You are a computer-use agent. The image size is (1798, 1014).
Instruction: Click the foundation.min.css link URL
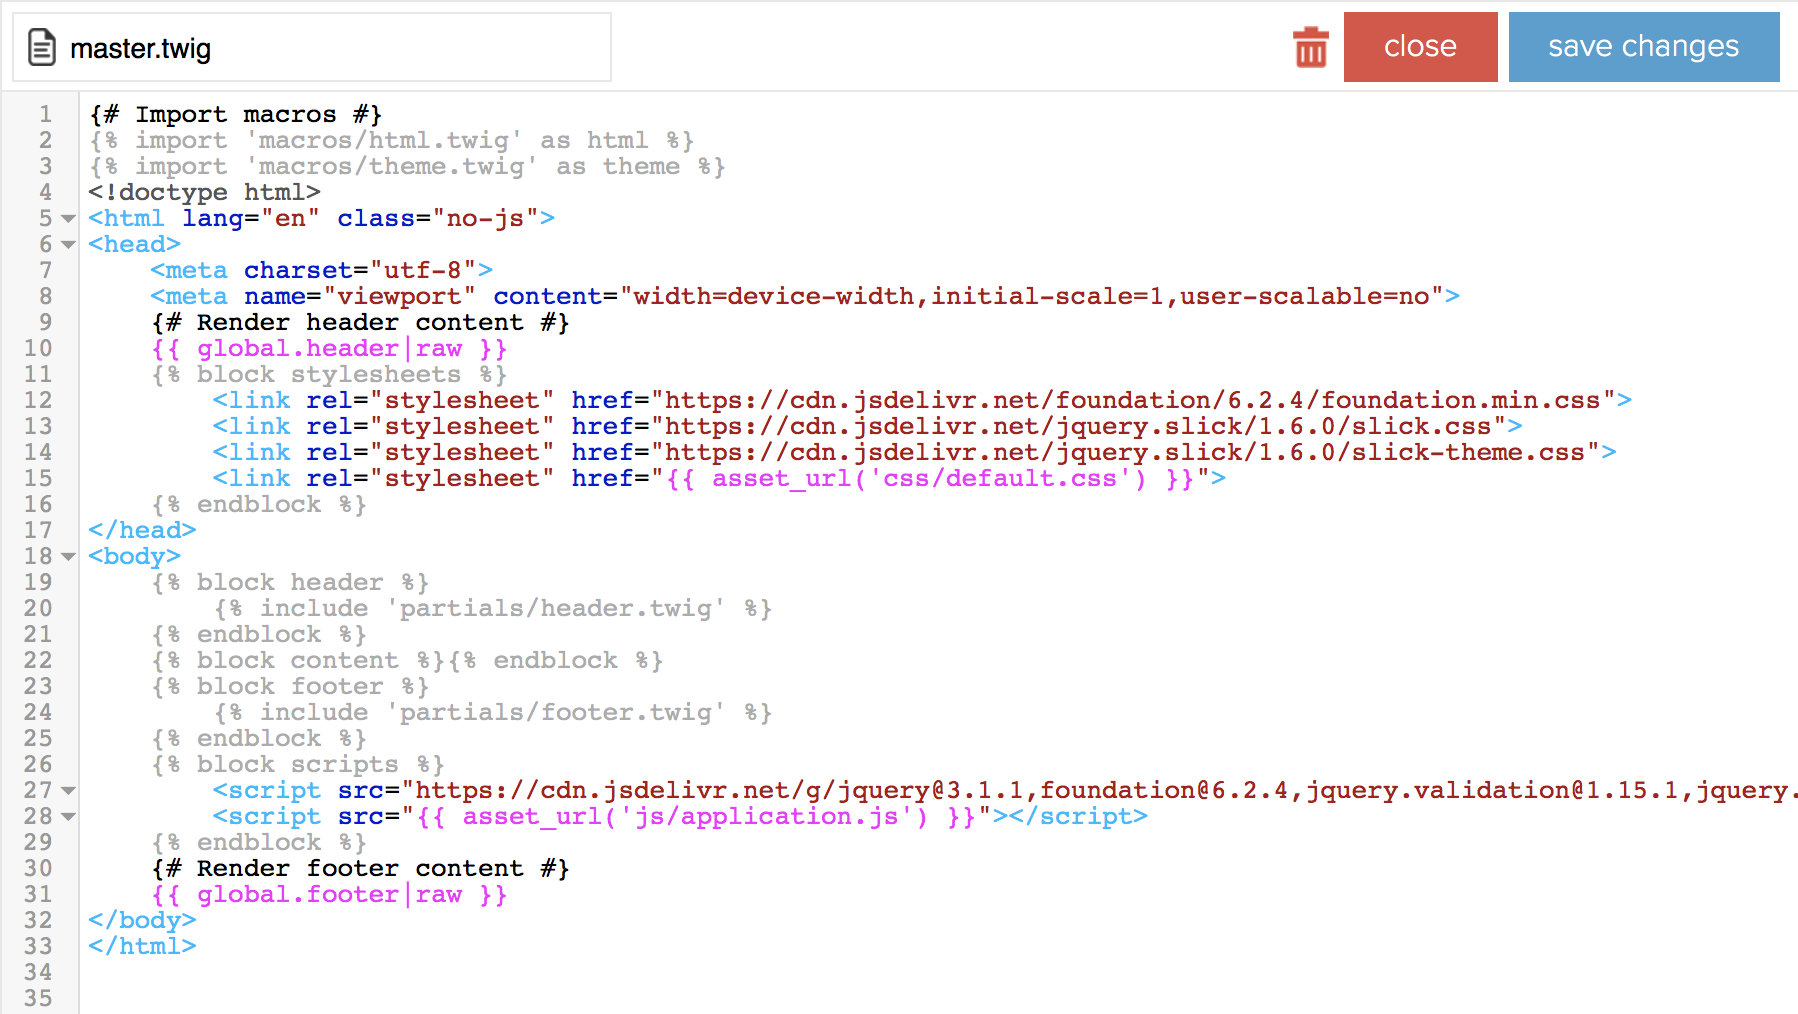1134,400
